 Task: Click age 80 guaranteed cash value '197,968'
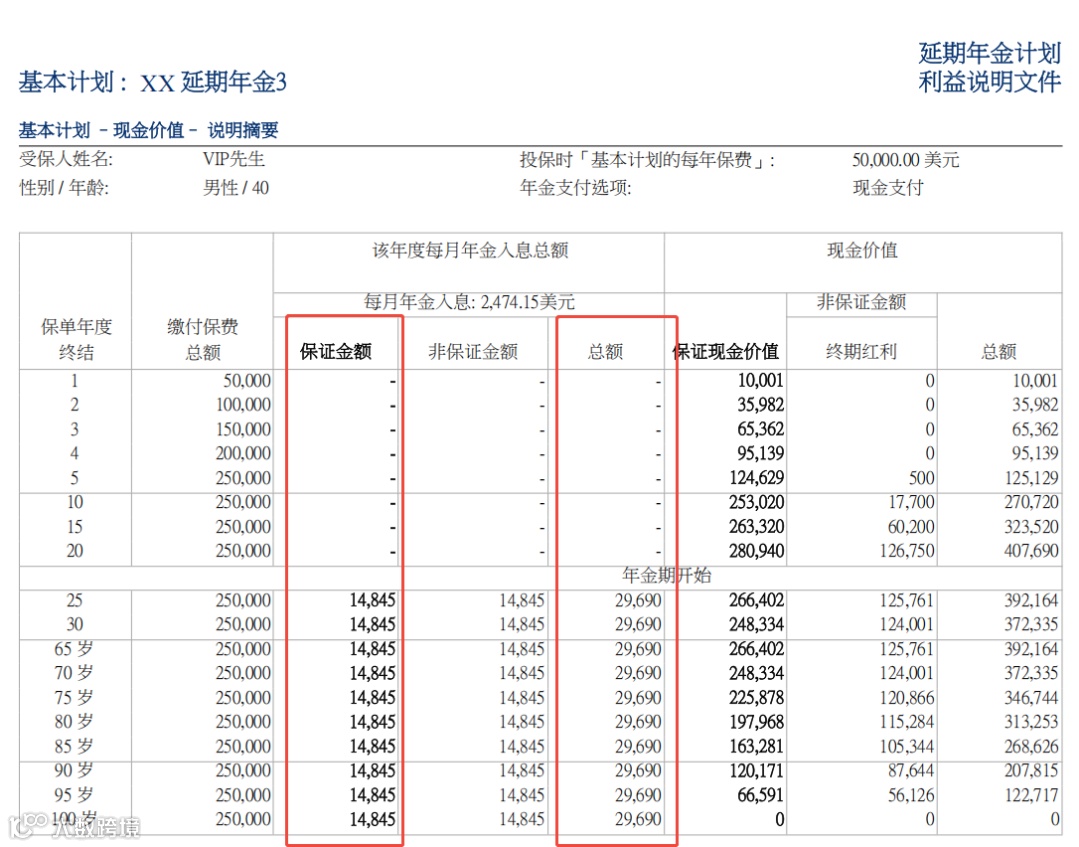pyautogui.click(x=756, y=722)
